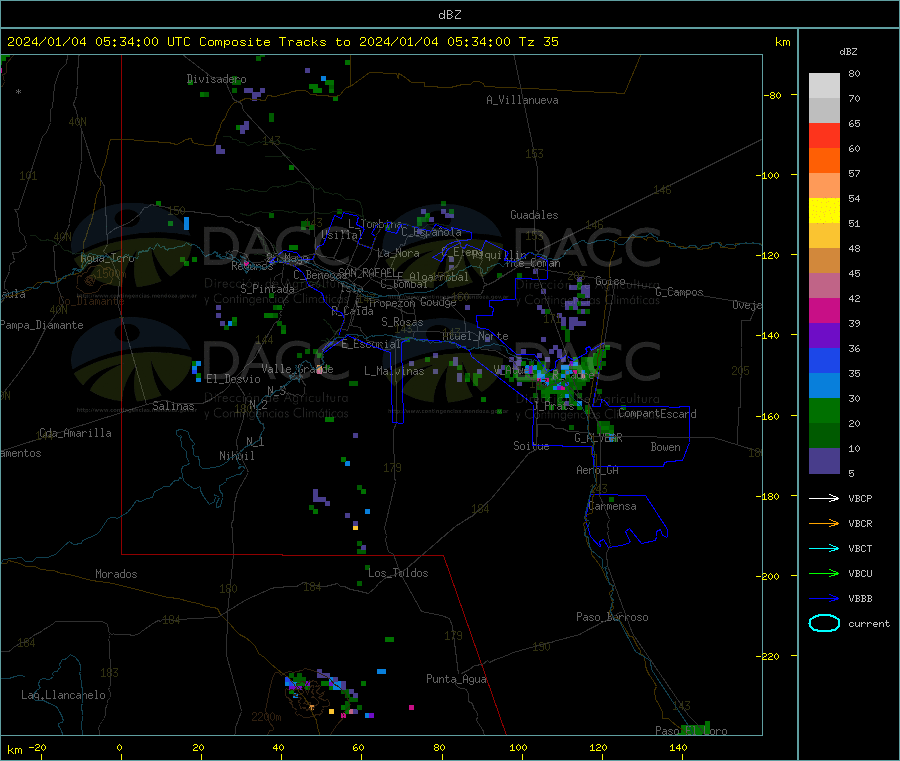Click the VBCR orange arrow legend icon

pos(824,523)
